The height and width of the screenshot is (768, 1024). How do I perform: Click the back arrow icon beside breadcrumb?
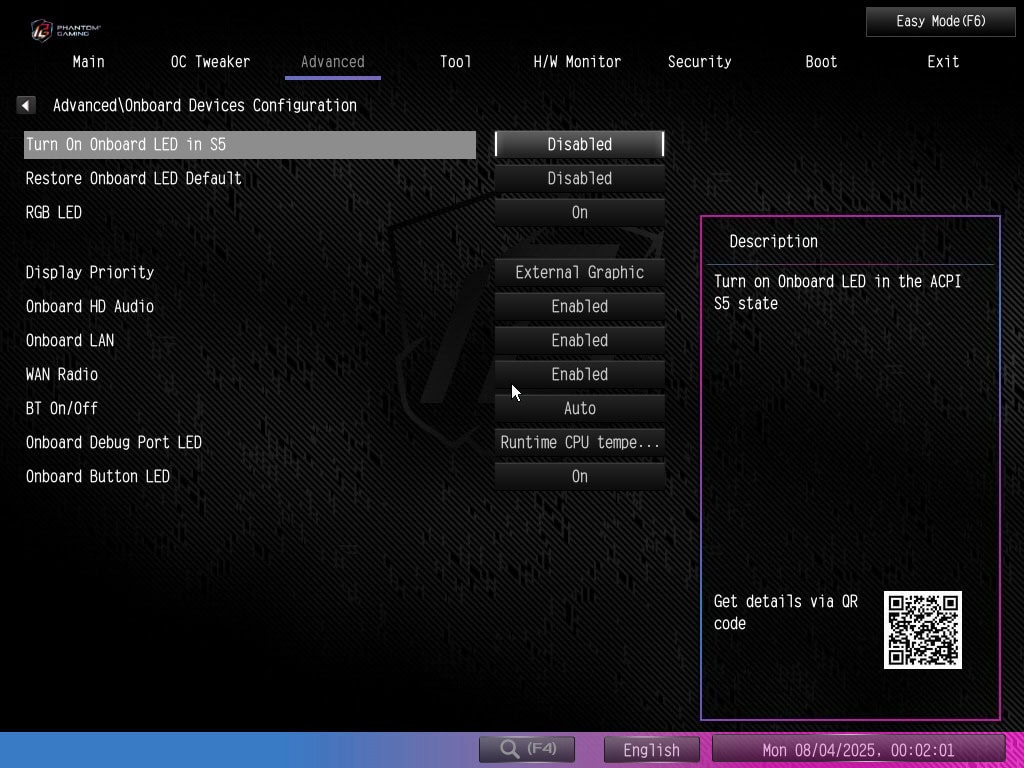click(x=25, y=105)
